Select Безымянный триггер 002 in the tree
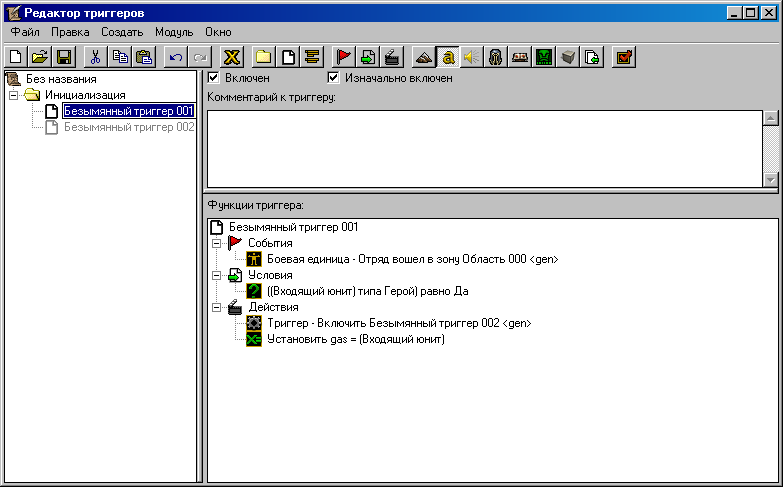Screen dimensions: 783x487 point(129,127)
